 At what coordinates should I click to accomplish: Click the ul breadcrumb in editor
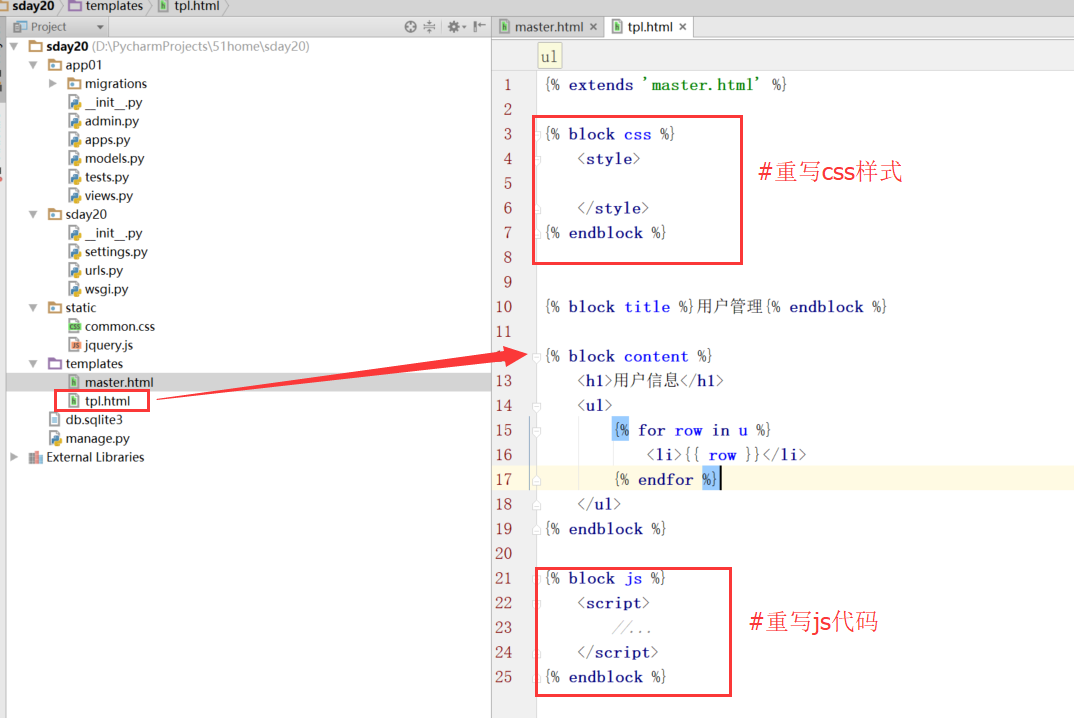[549, 56]
